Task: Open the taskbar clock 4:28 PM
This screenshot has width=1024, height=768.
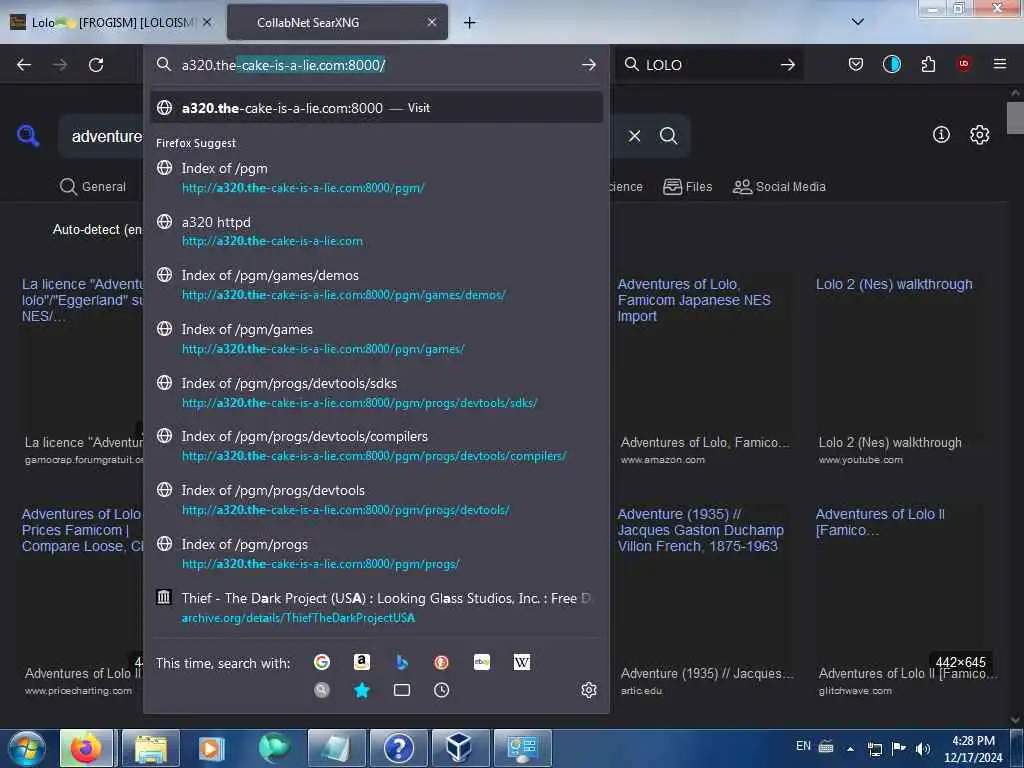Action: [973, 749]
